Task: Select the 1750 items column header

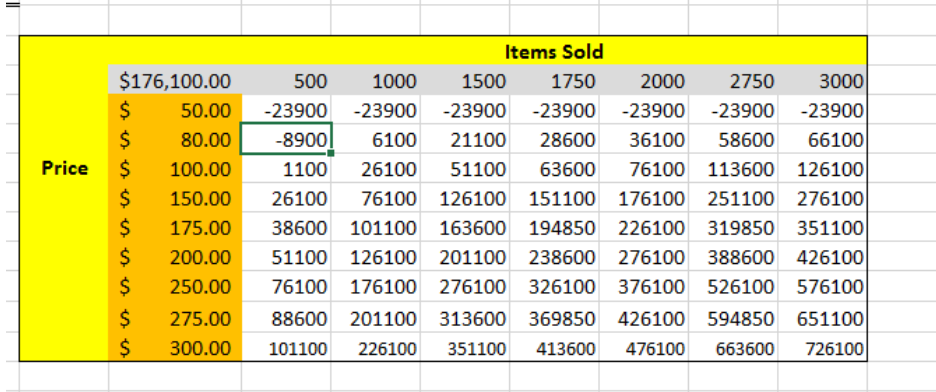Action: (x=554, y=81)
